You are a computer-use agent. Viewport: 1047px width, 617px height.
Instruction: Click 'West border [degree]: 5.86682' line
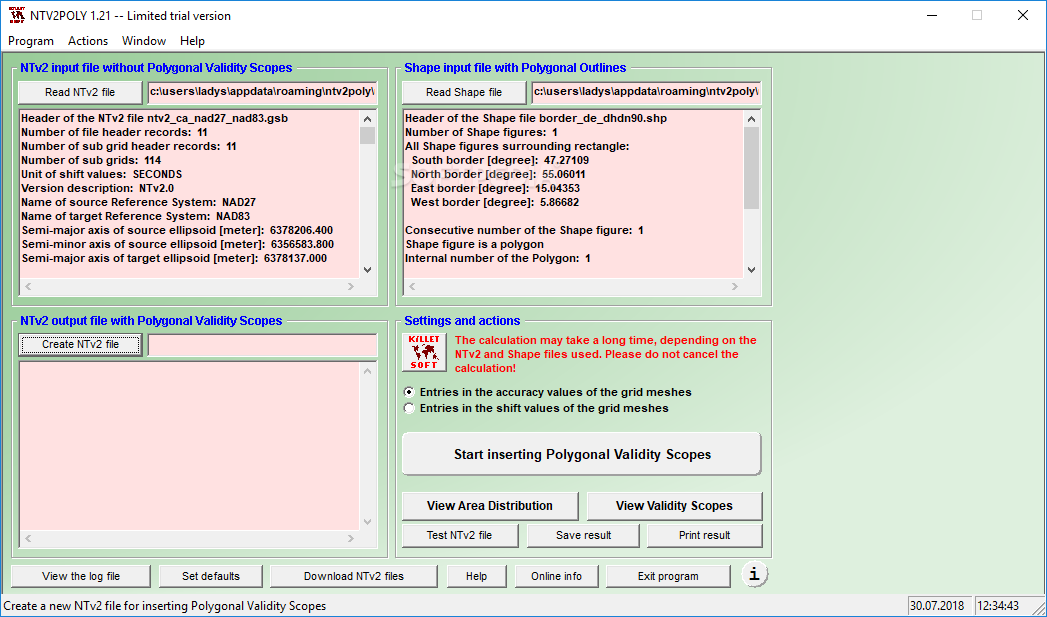(495, 202)
